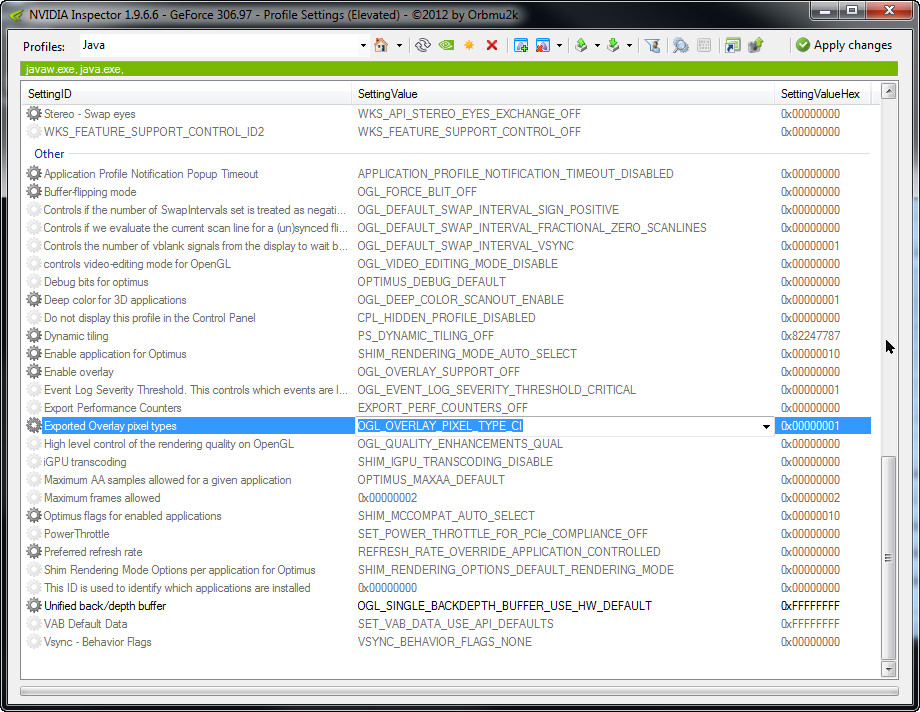Screen dimensions: 920x712
Task: Click the refresh profile settings icon
Action: 422,45
